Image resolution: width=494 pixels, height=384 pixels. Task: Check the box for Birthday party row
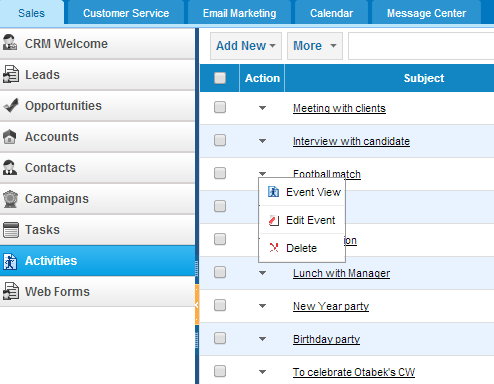click(x=220, y=338)
